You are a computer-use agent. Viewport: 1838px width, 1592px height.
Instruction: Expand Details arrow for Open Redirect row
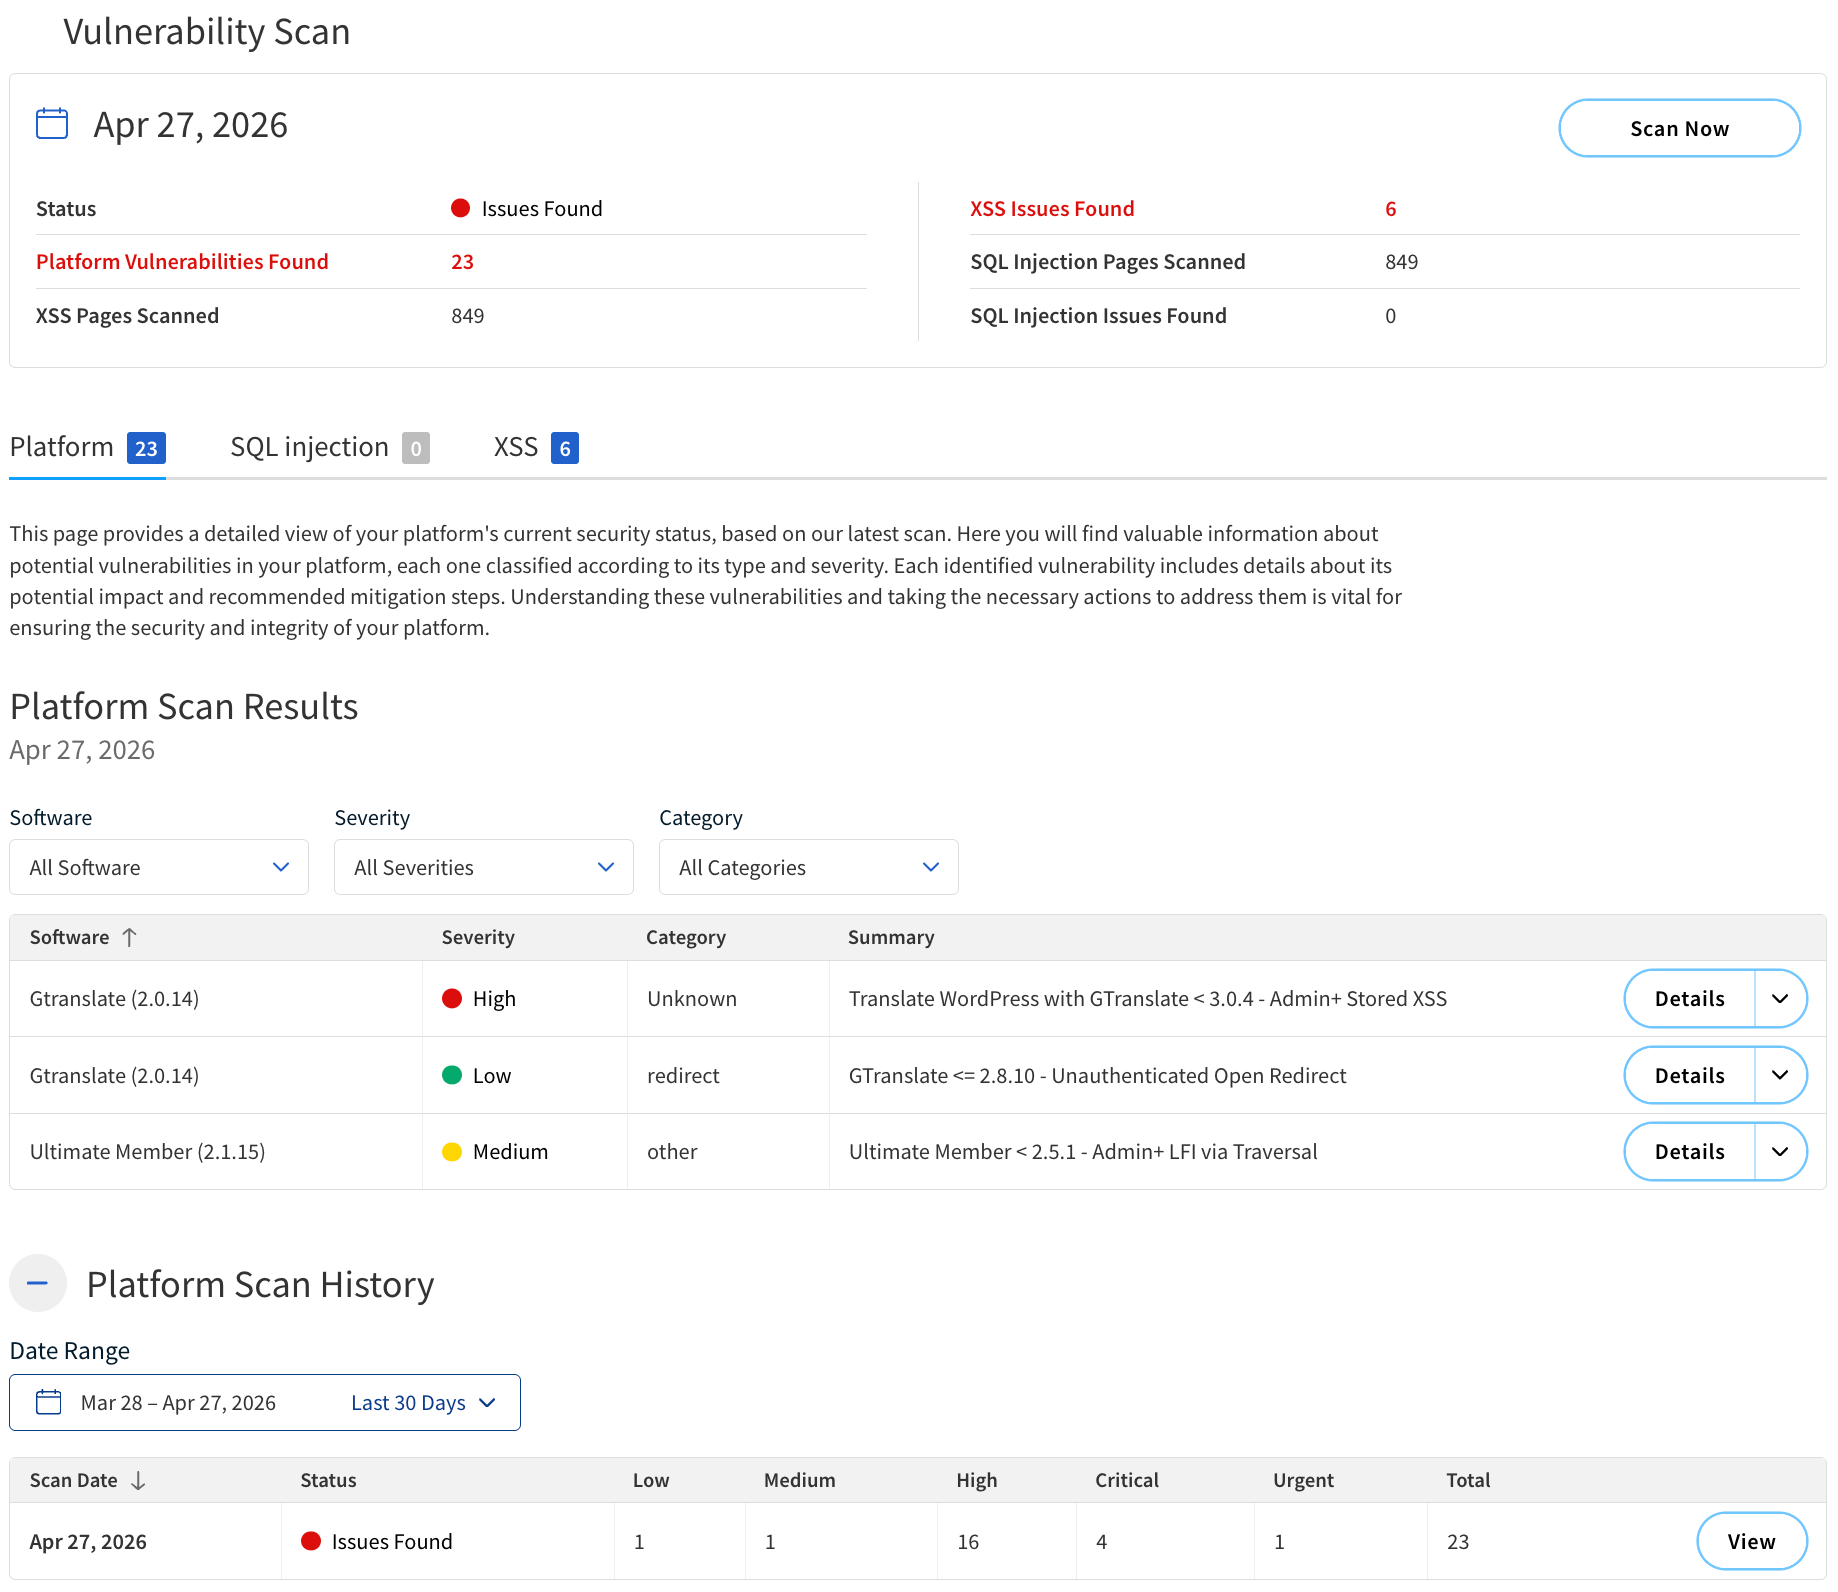[1780, 1075]
